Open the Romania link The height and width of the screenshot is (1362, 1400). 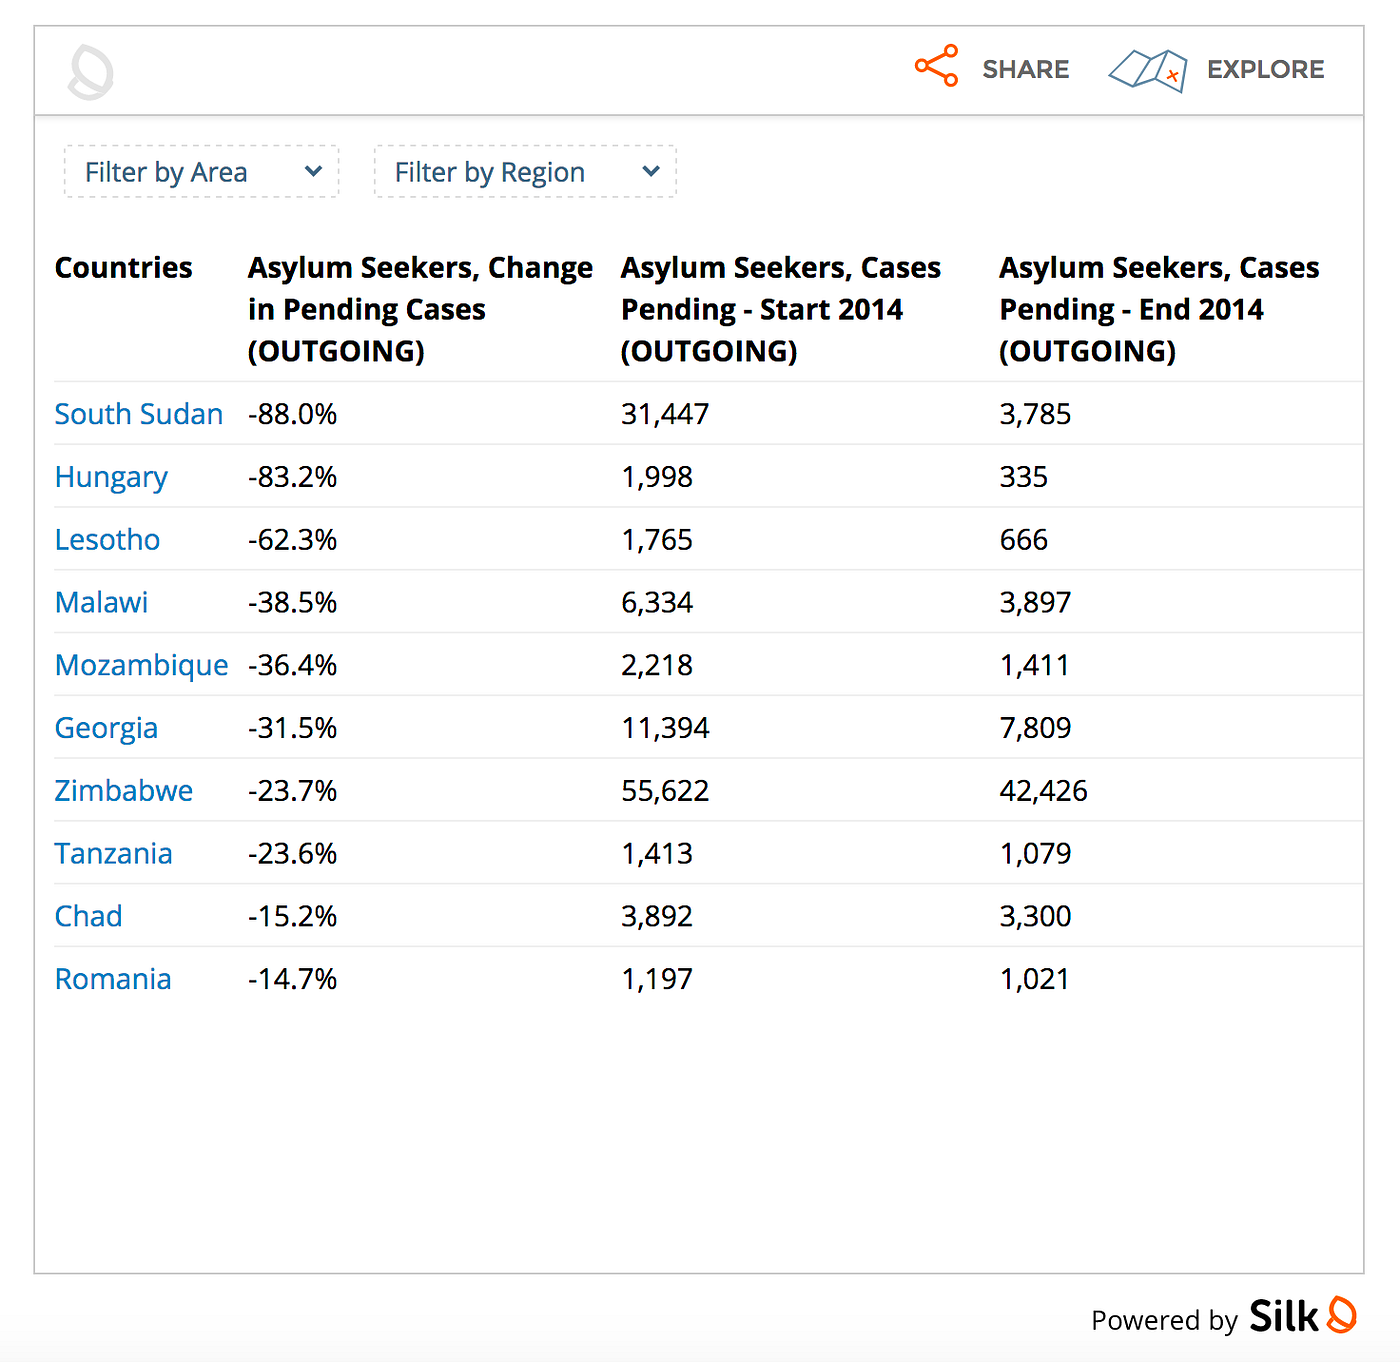coord(113,980)
